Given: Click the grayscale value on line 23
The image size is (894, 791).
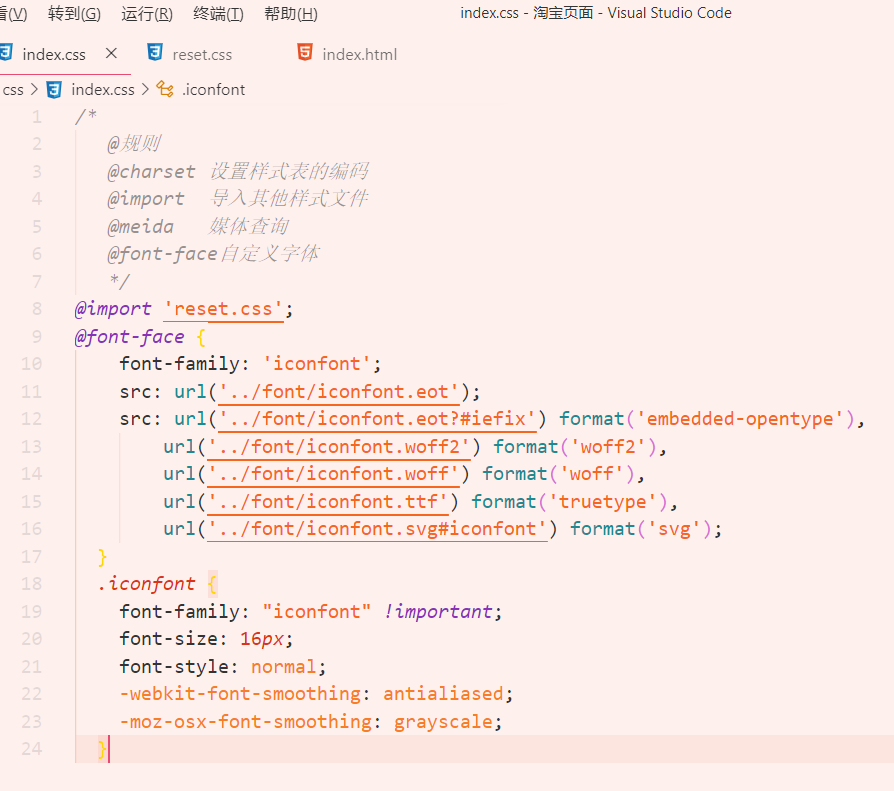Looking at the screenshot, I should pos(443,722).
